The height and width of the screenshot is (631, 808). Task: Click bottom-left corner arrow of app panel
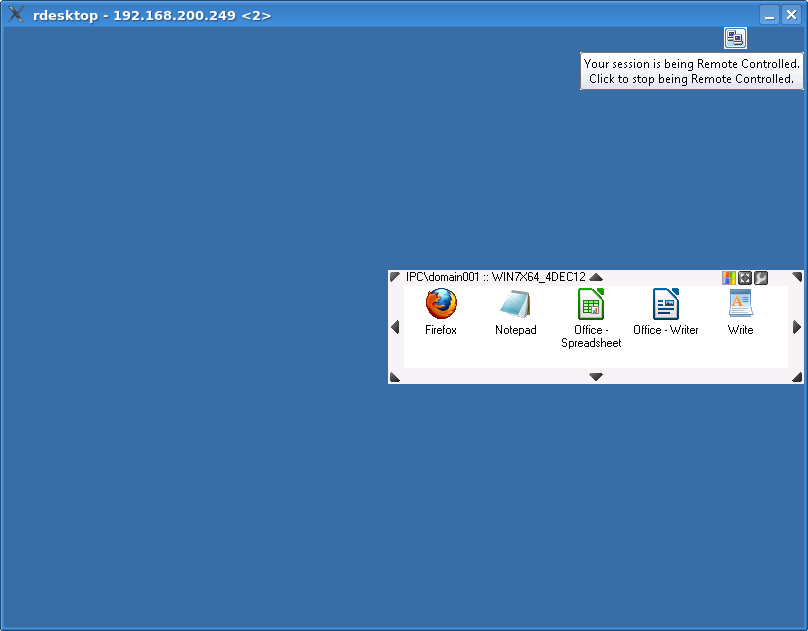pyautogui.click(x=394, y=377)
